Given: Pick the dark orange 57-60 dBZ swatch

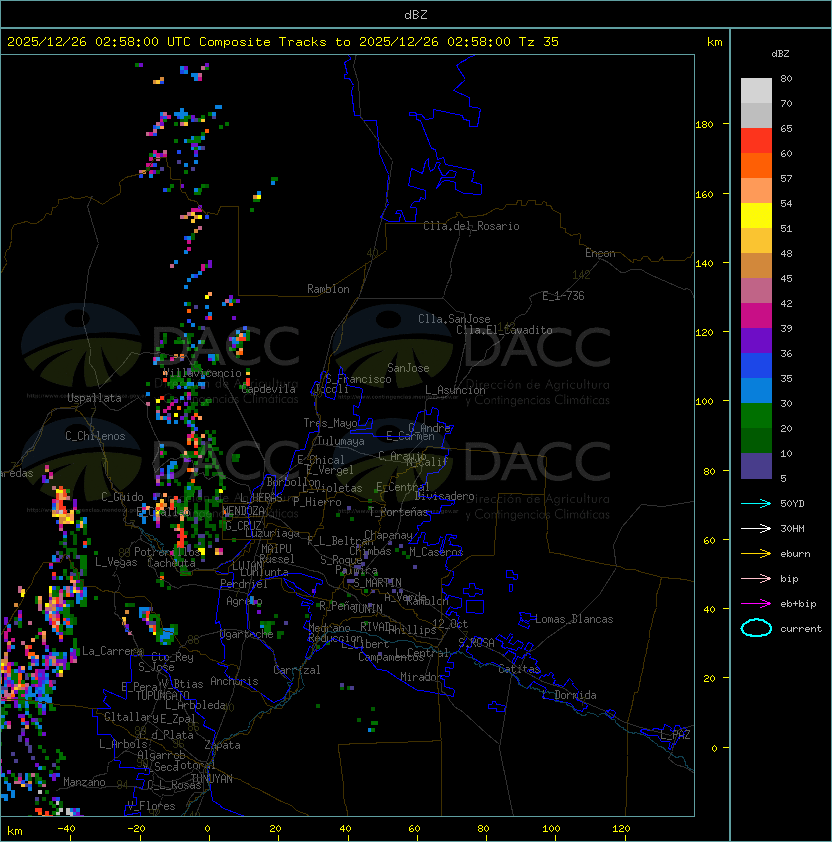Looking at the screenshot, I should click(x=756, y=166).
